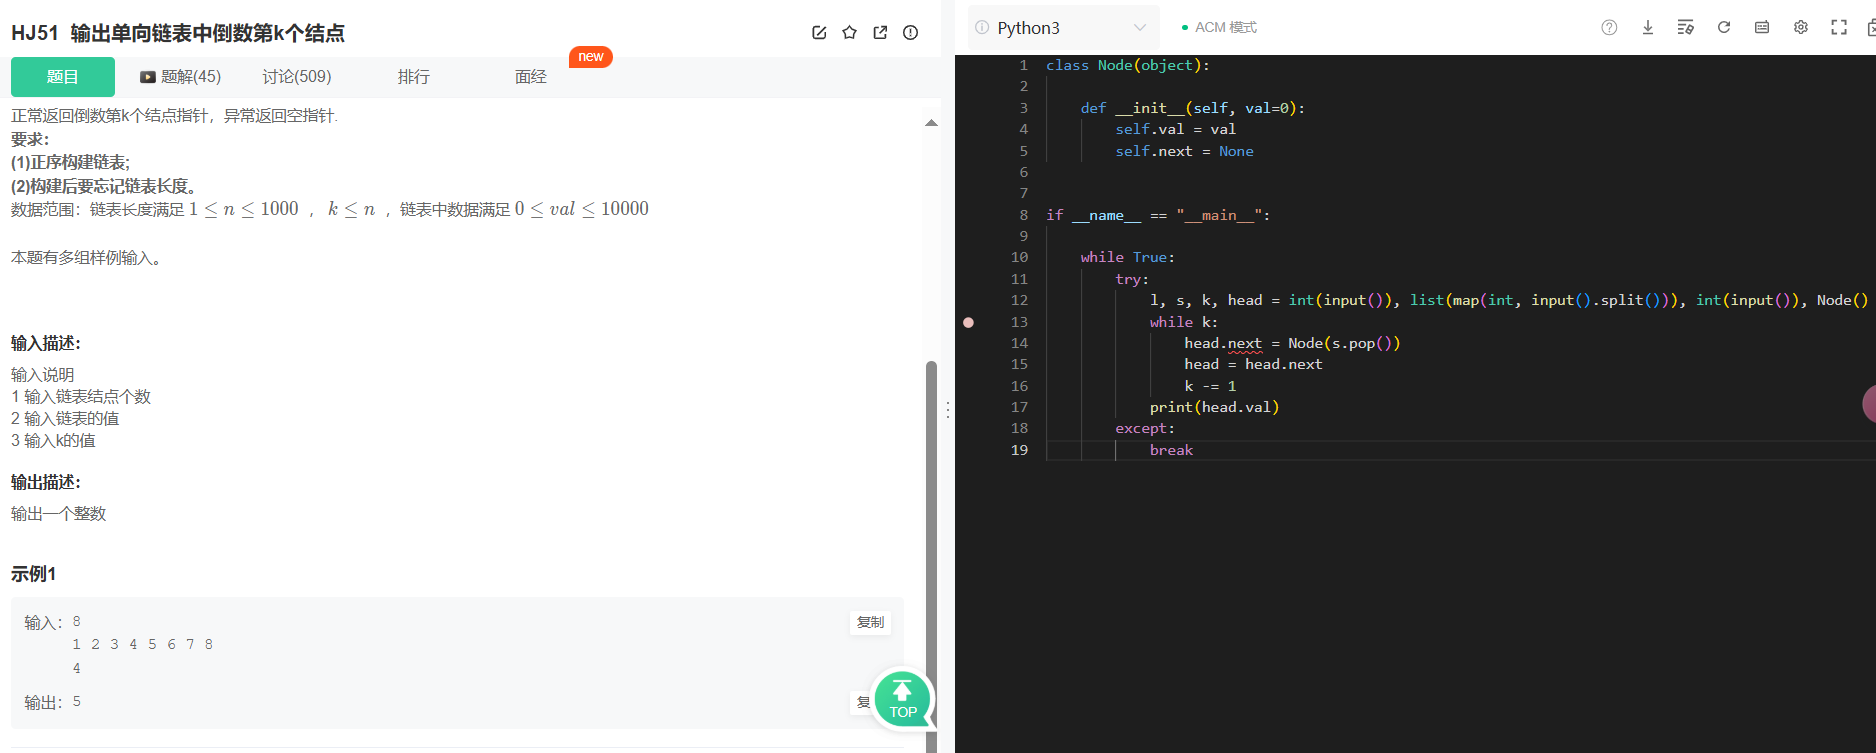The height and width of the screenshot is (753, 1876).
Task: Click the '示例1' heading
Action: click(34, 574)
